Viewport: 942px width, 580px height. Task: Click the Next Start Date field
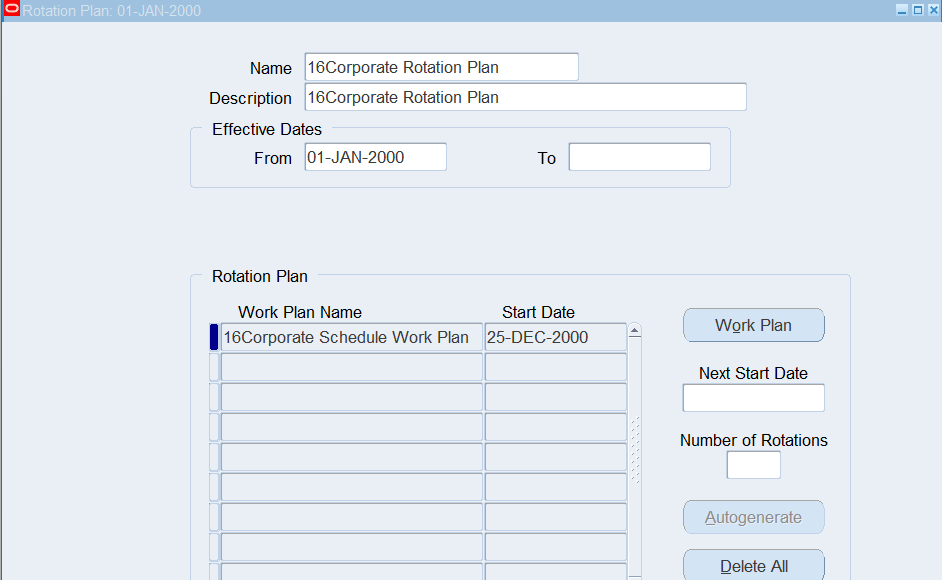753,398
